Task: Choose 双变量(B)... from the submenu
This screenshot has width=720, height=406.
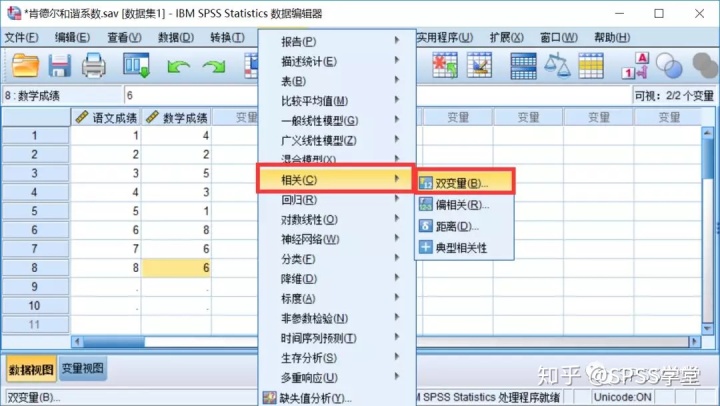Action: pos(465,183)
